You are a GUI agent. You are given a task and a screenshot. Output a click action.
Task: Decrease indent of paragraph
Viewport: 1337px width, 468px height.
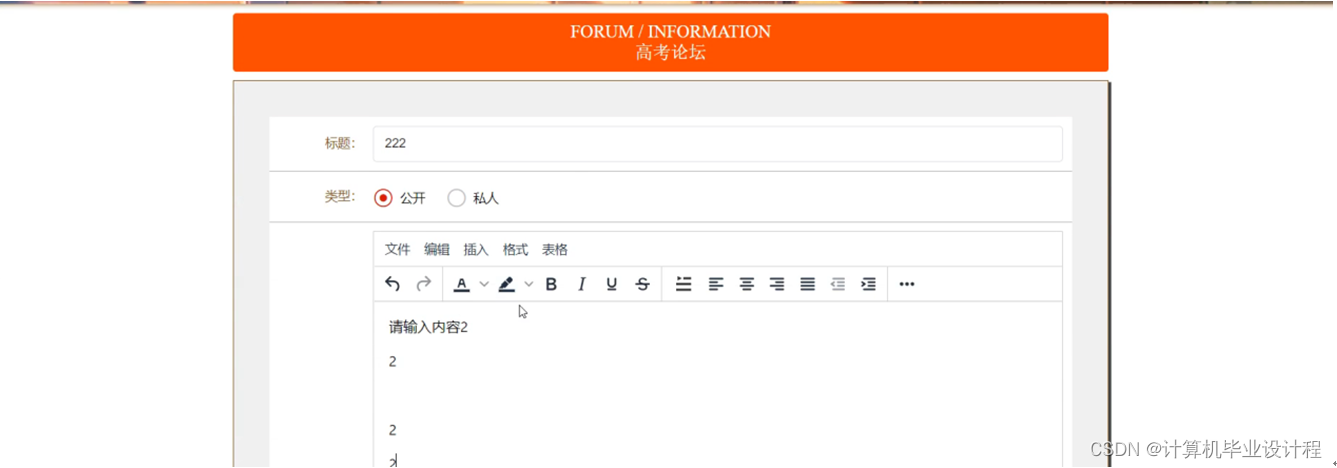pyautogui.click(x=838, y=284)
